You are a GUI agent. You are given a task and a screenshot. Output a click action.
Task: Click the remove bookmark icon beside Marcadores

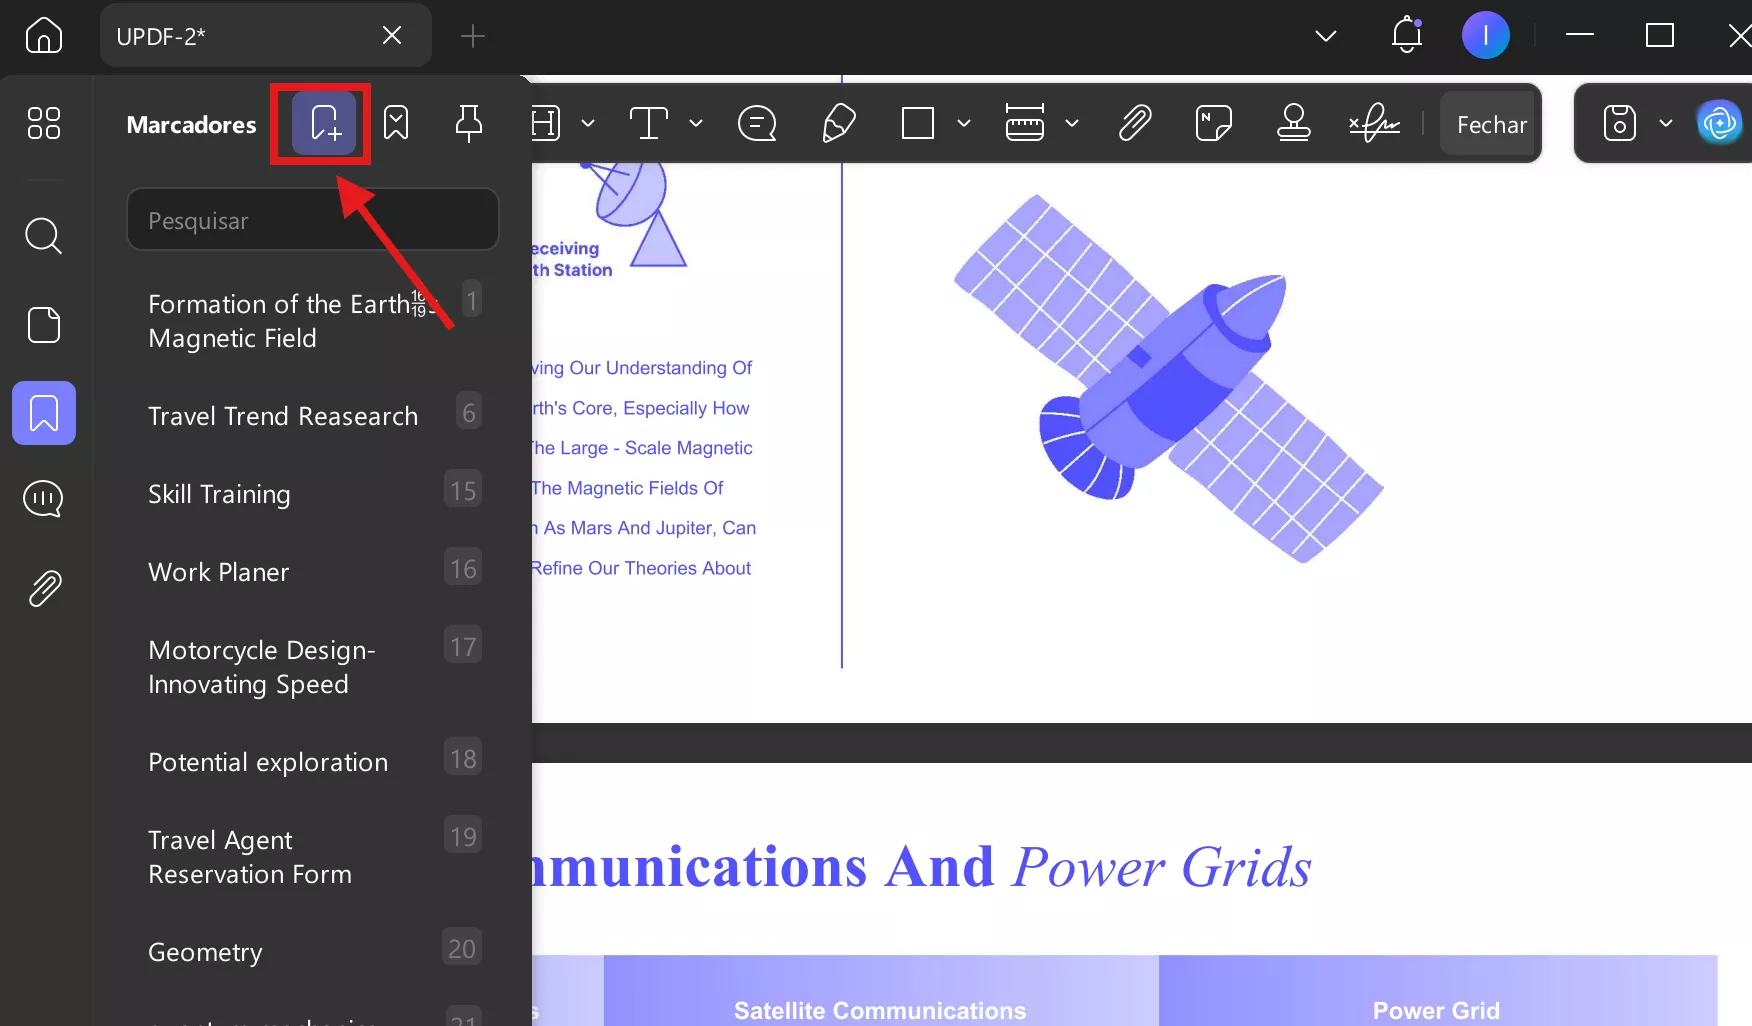pos(396,123)
